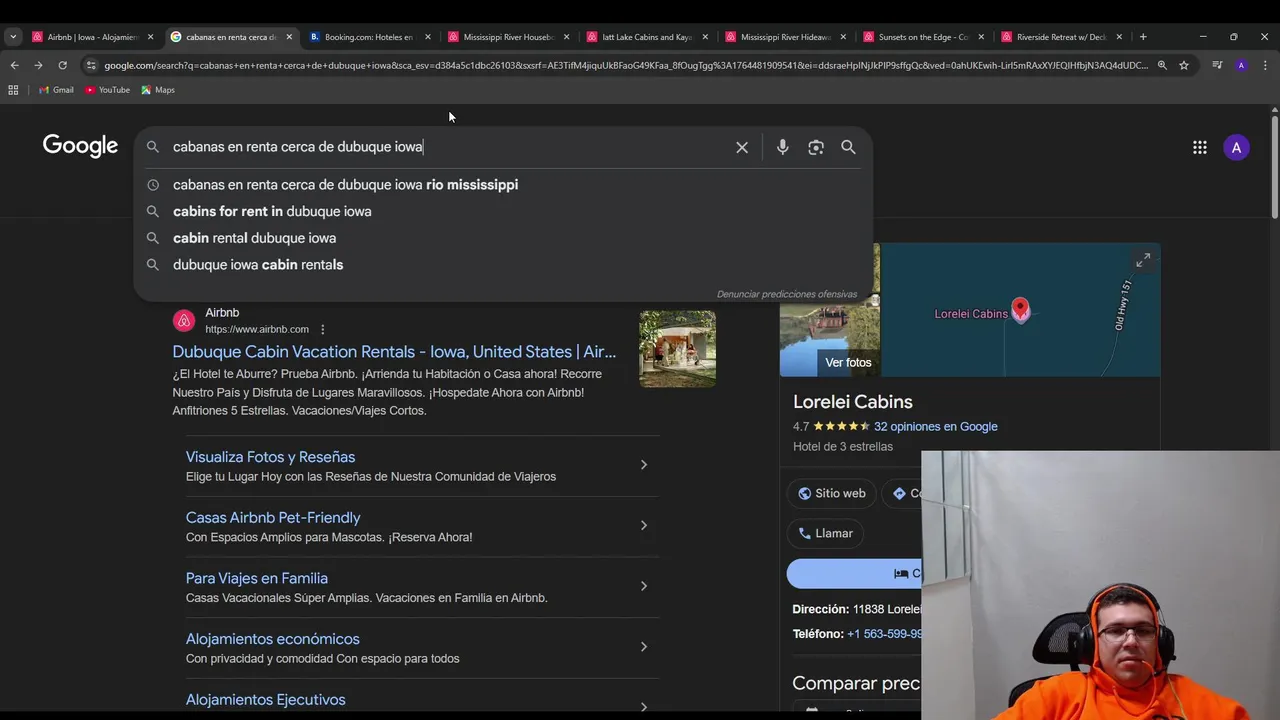1280x720 pixels.
Task: Expand Para Viajes en Familia arrow
Action: pos(643,586)
